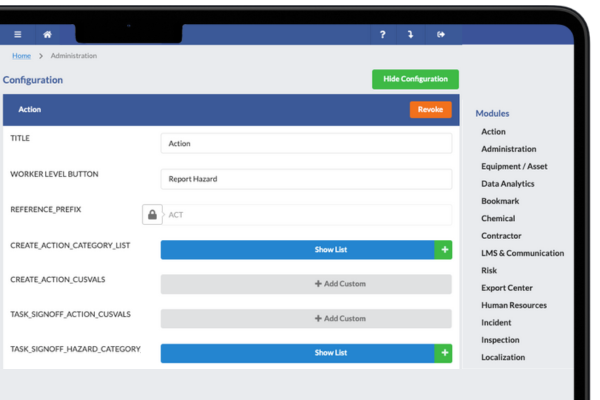Add Custom for CREATE_ACTION_CUSVALS

(306, 284)
